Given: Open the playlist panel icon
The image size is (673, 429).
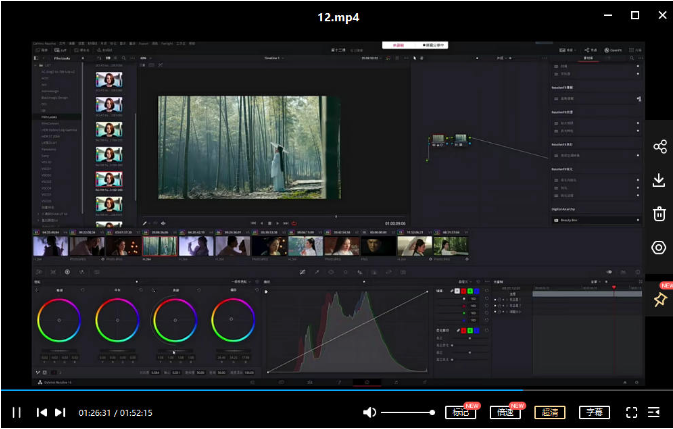Looking at the screenshot, I should coord(654,413).
